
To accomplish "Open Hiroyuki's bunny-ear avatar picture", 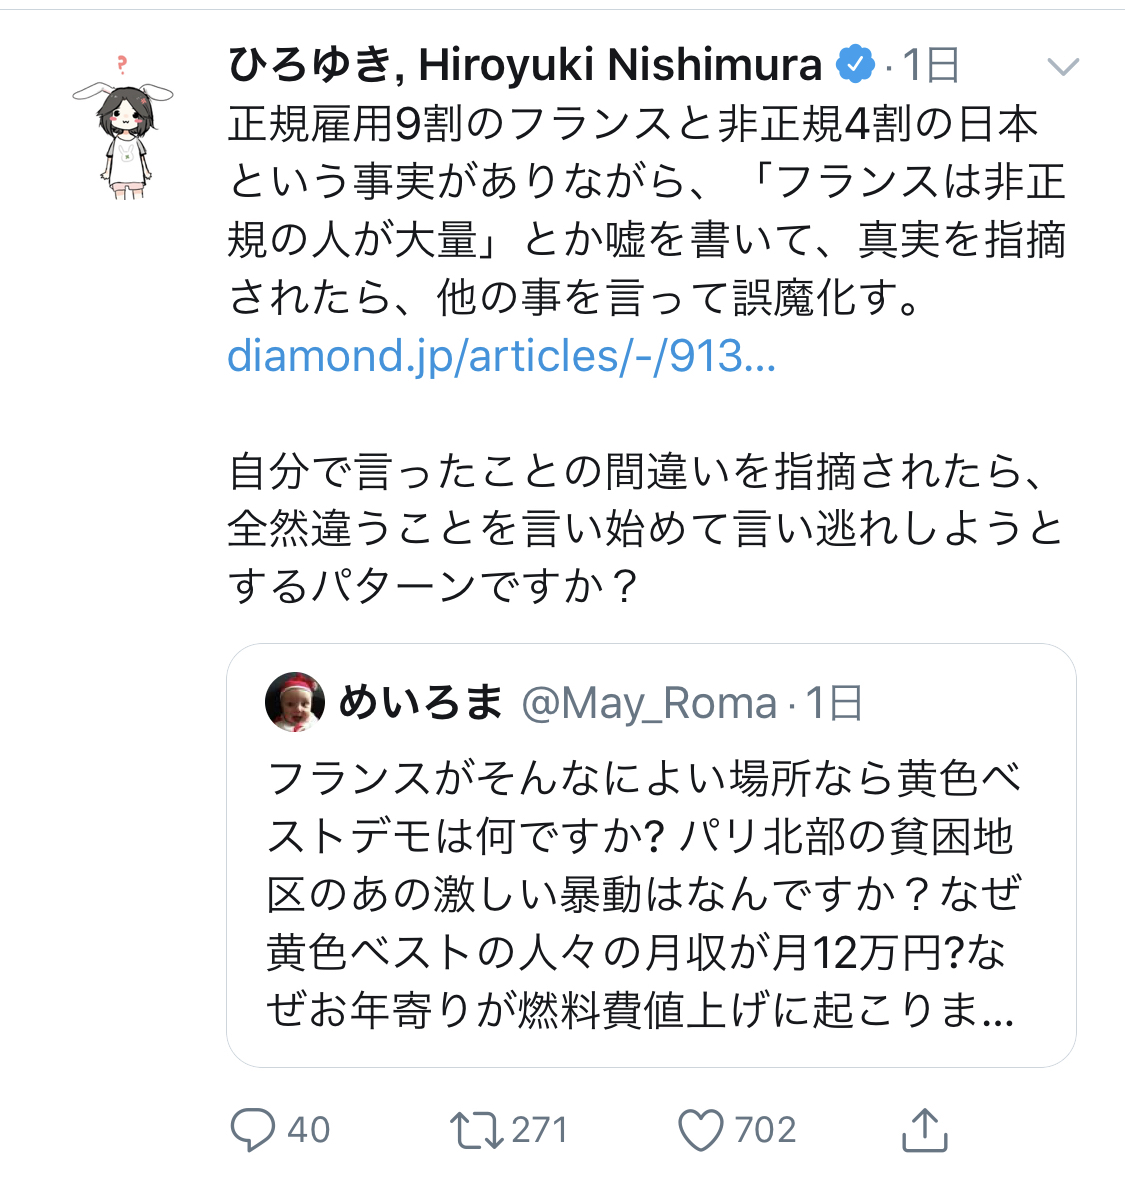I will click(124, 127).
